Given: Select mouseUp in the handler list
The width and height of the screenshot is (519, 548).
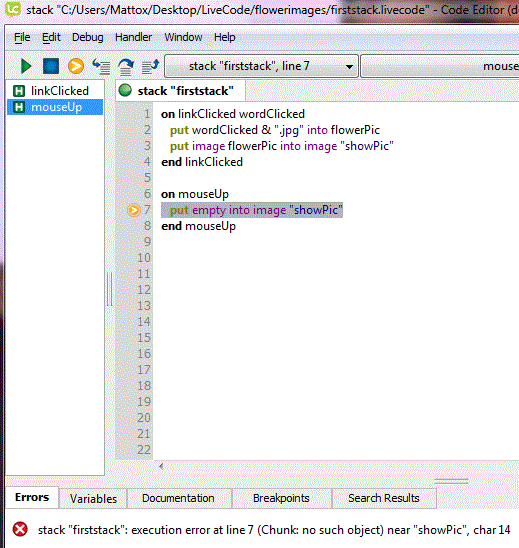Looking at the screenshot, I should 55,107.
